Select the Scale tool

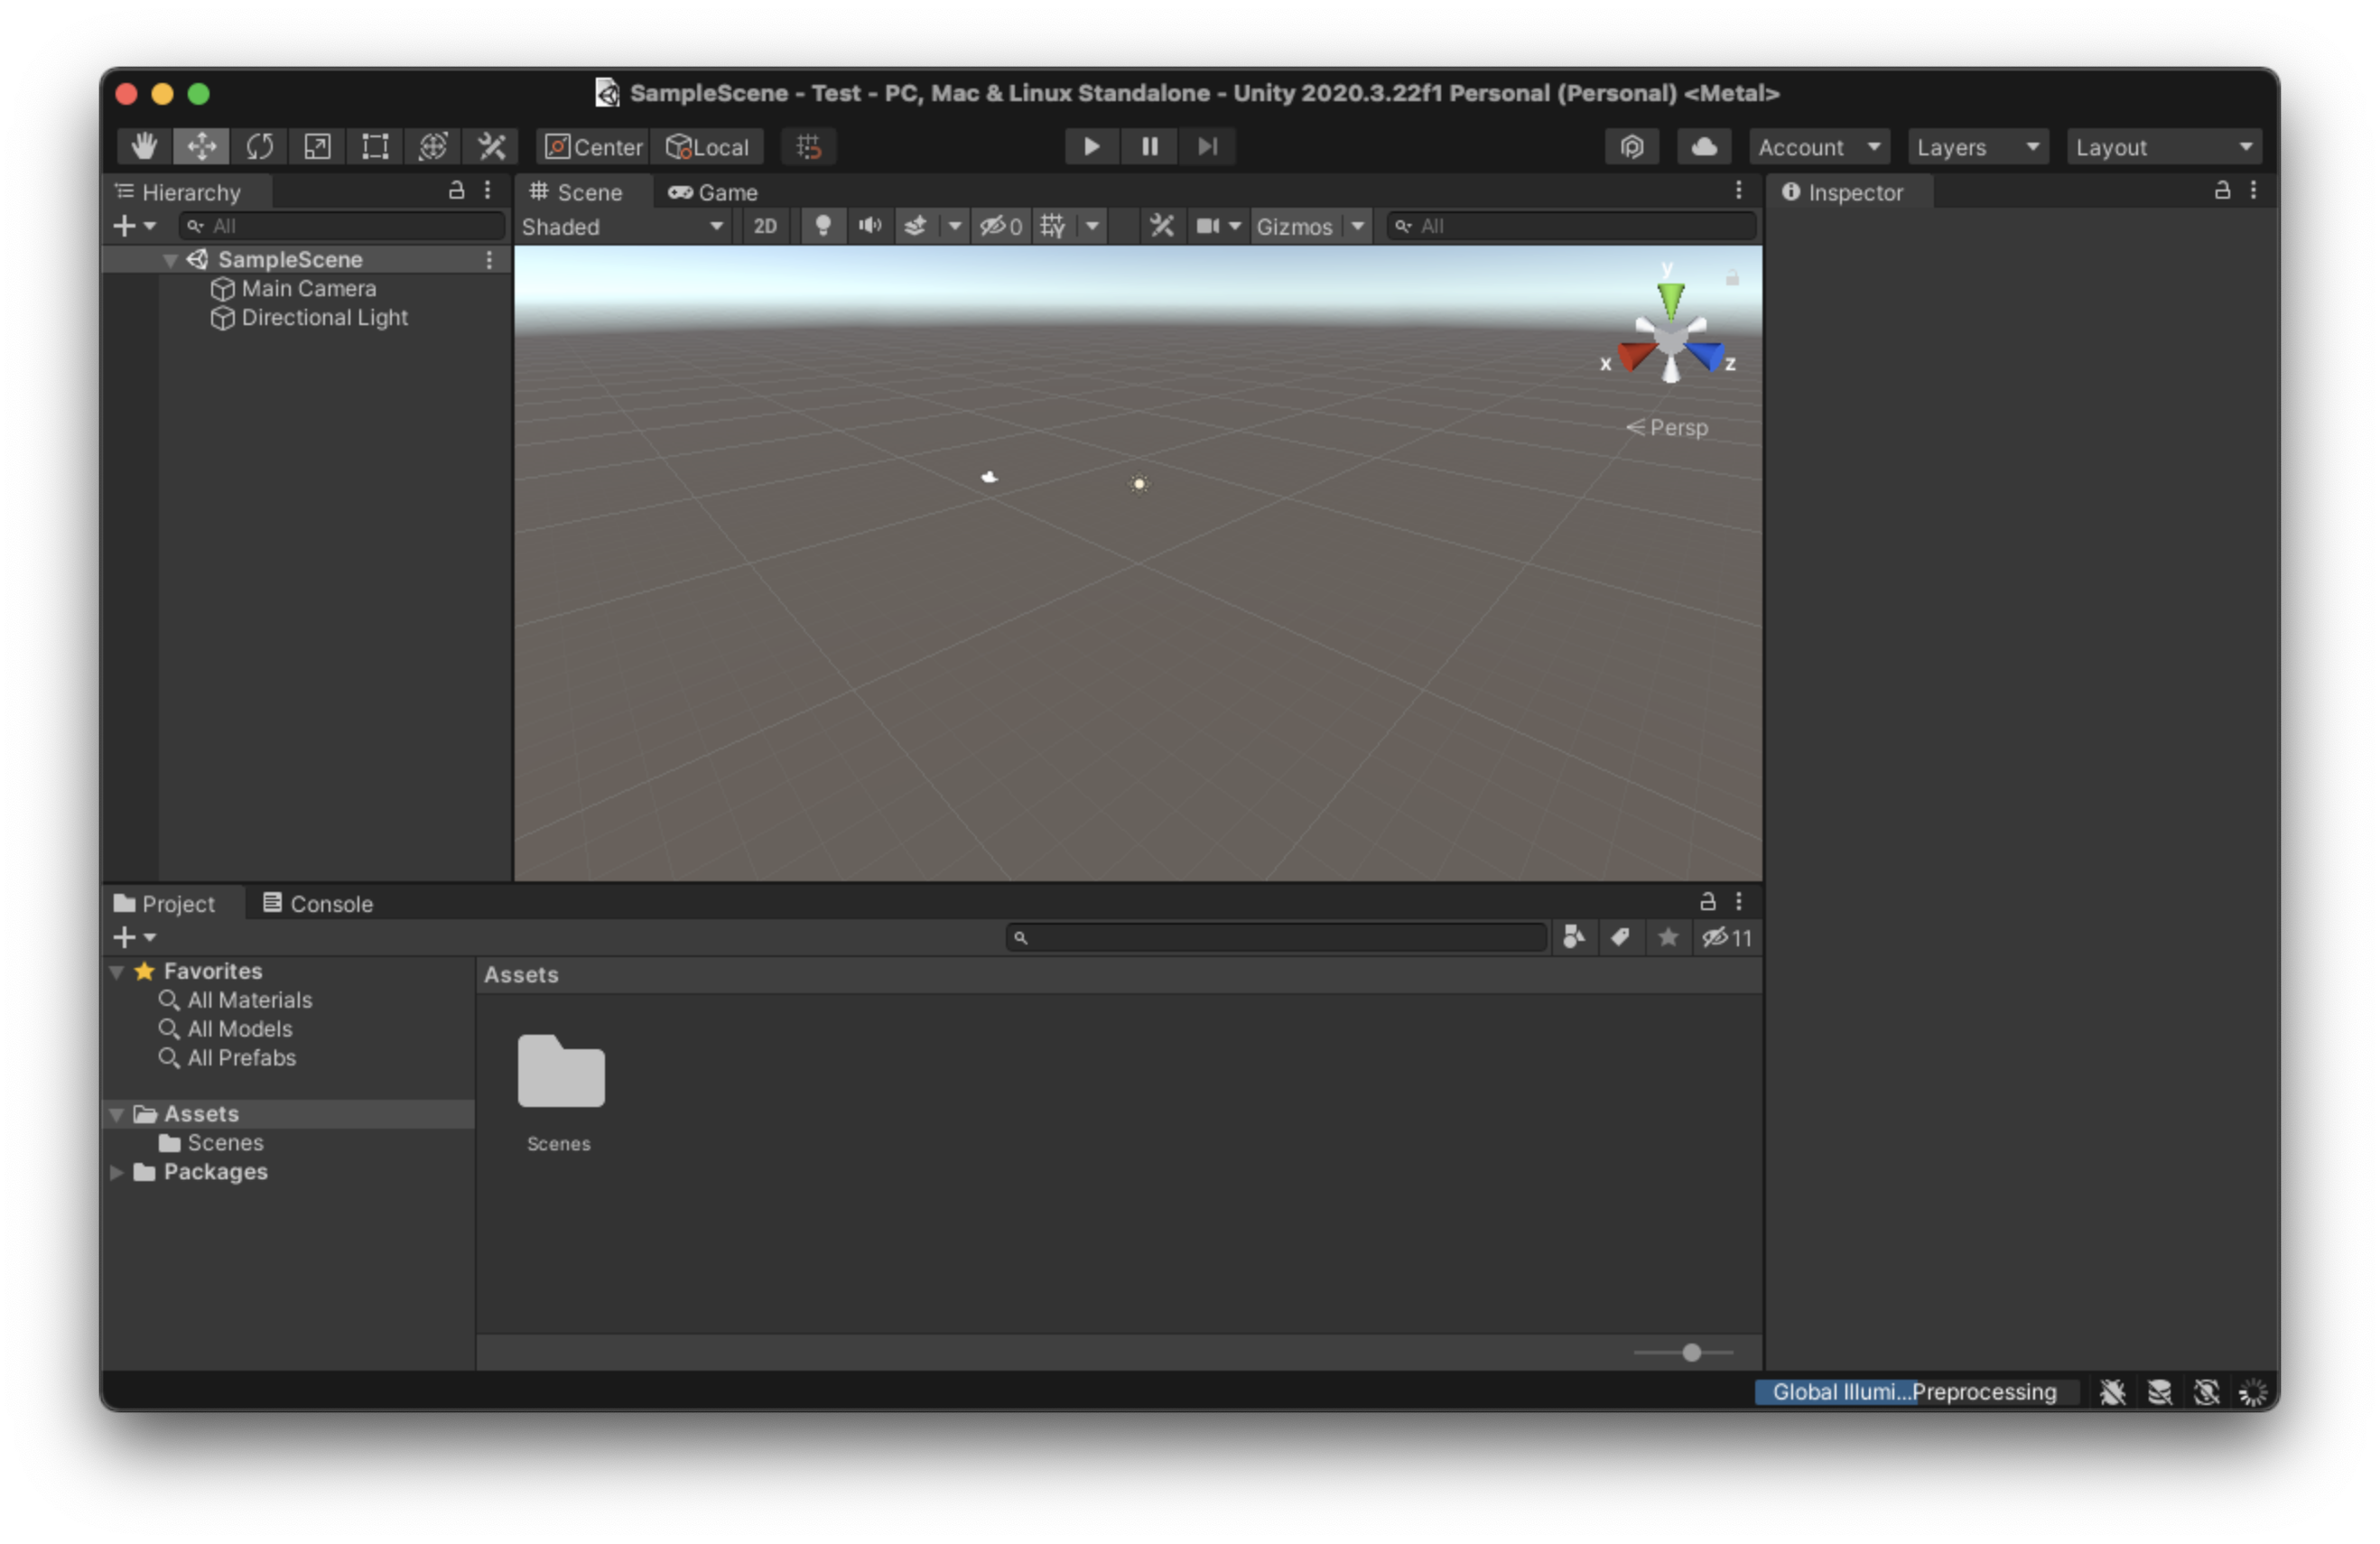(x=317, y=147)
